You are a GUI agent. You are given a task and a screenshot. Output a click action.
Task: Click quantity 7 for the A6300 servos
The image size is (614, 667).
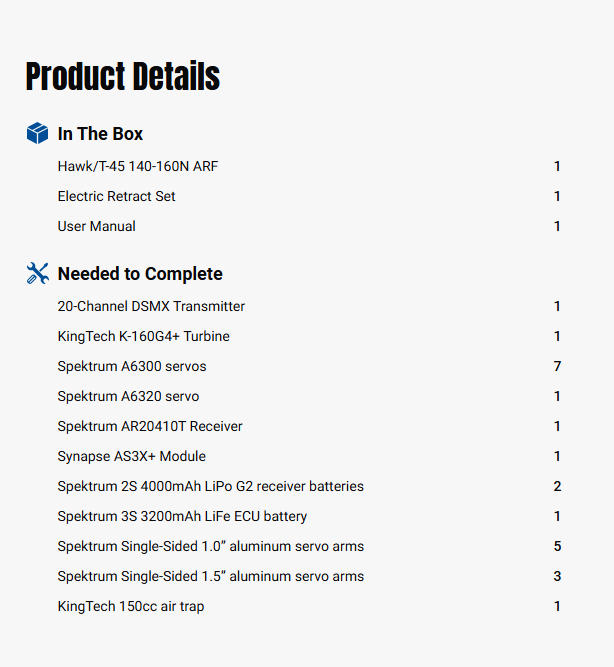[x=557, y=366]
